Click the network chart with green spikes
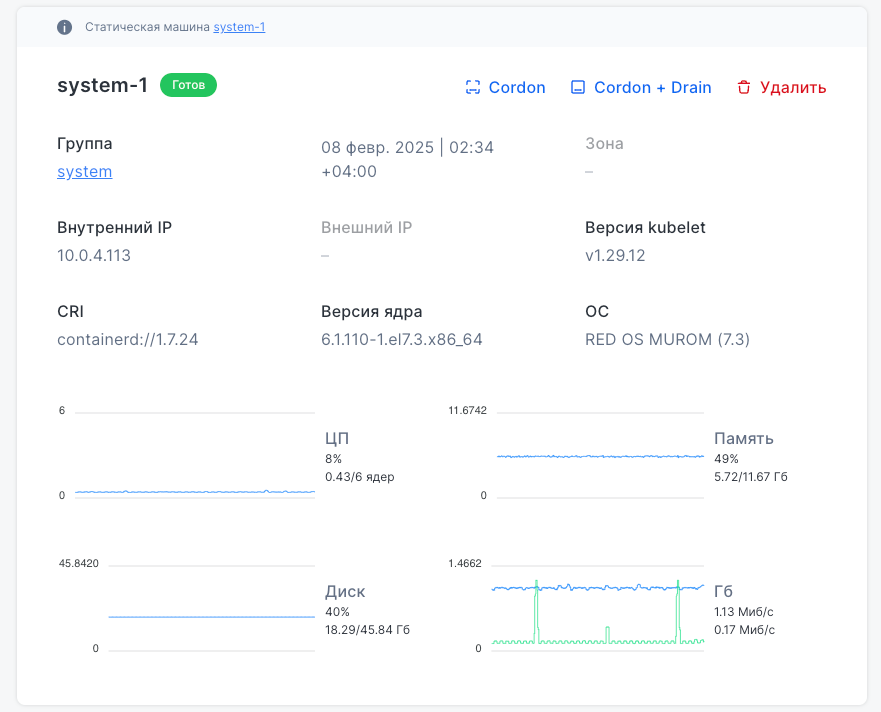Viewport: 881px width, 712px height. tap(598, 608)
